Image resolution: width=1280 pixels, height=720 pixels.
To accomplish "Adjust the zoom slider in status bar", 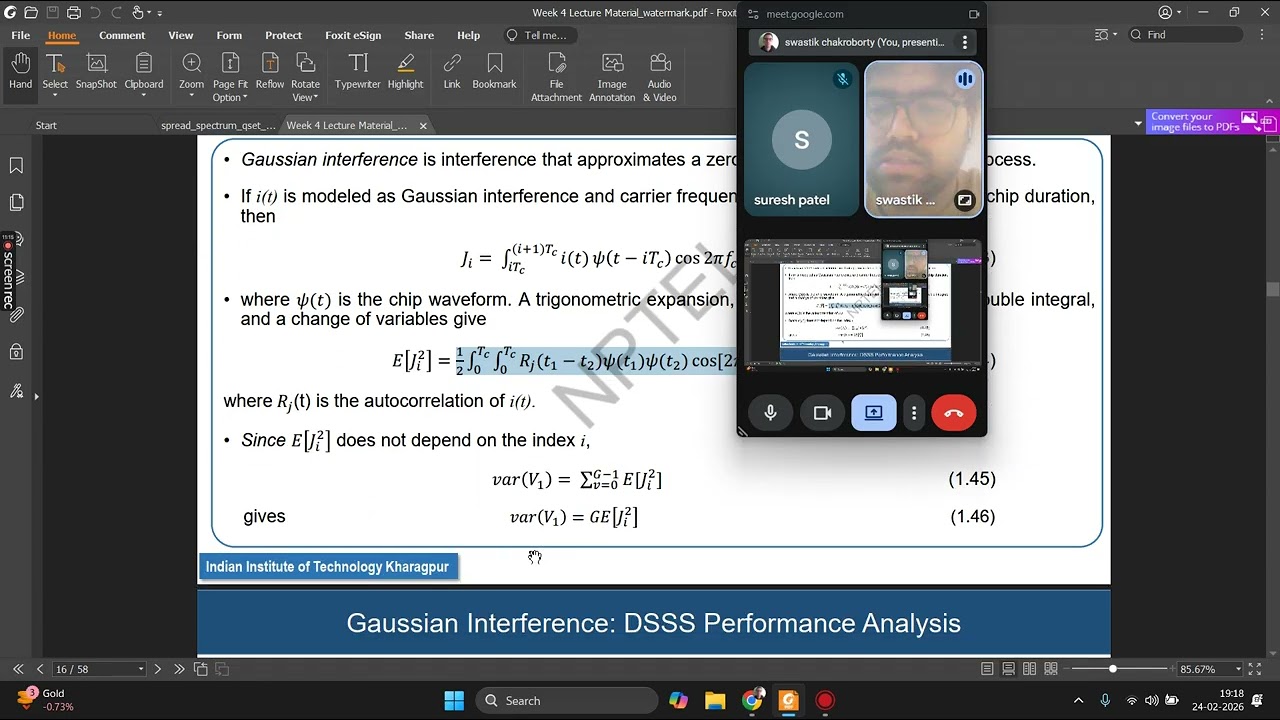I will click(1113, 669).
